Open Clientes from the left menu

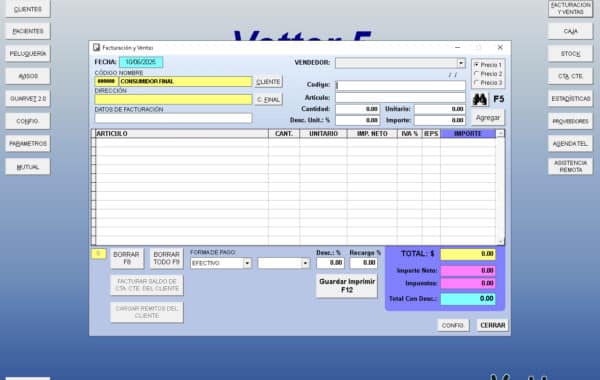28,9
